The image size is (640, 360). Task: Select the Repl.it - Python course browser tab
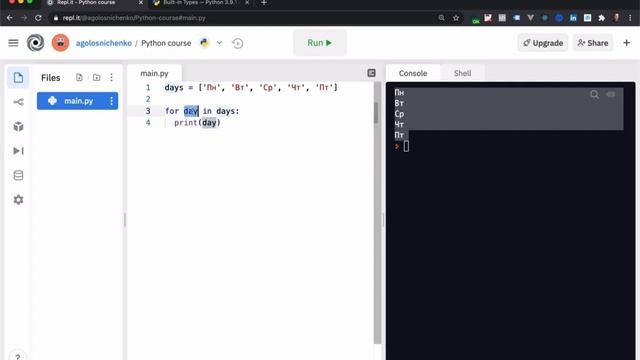(94, 3)
